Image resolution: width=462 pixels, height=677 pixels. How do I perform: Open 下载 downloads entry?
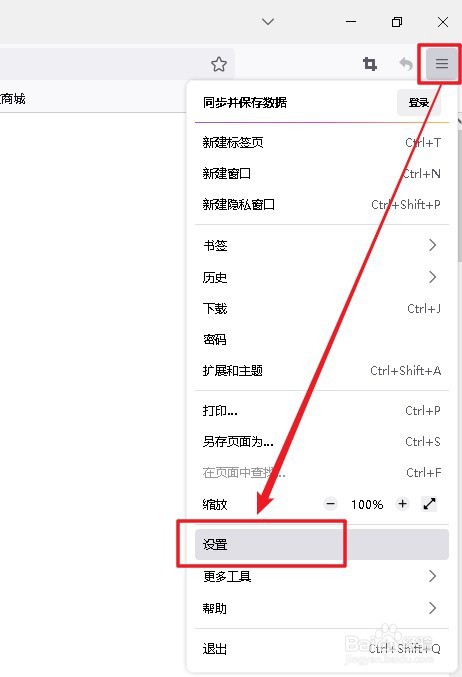tap(322, 308)
